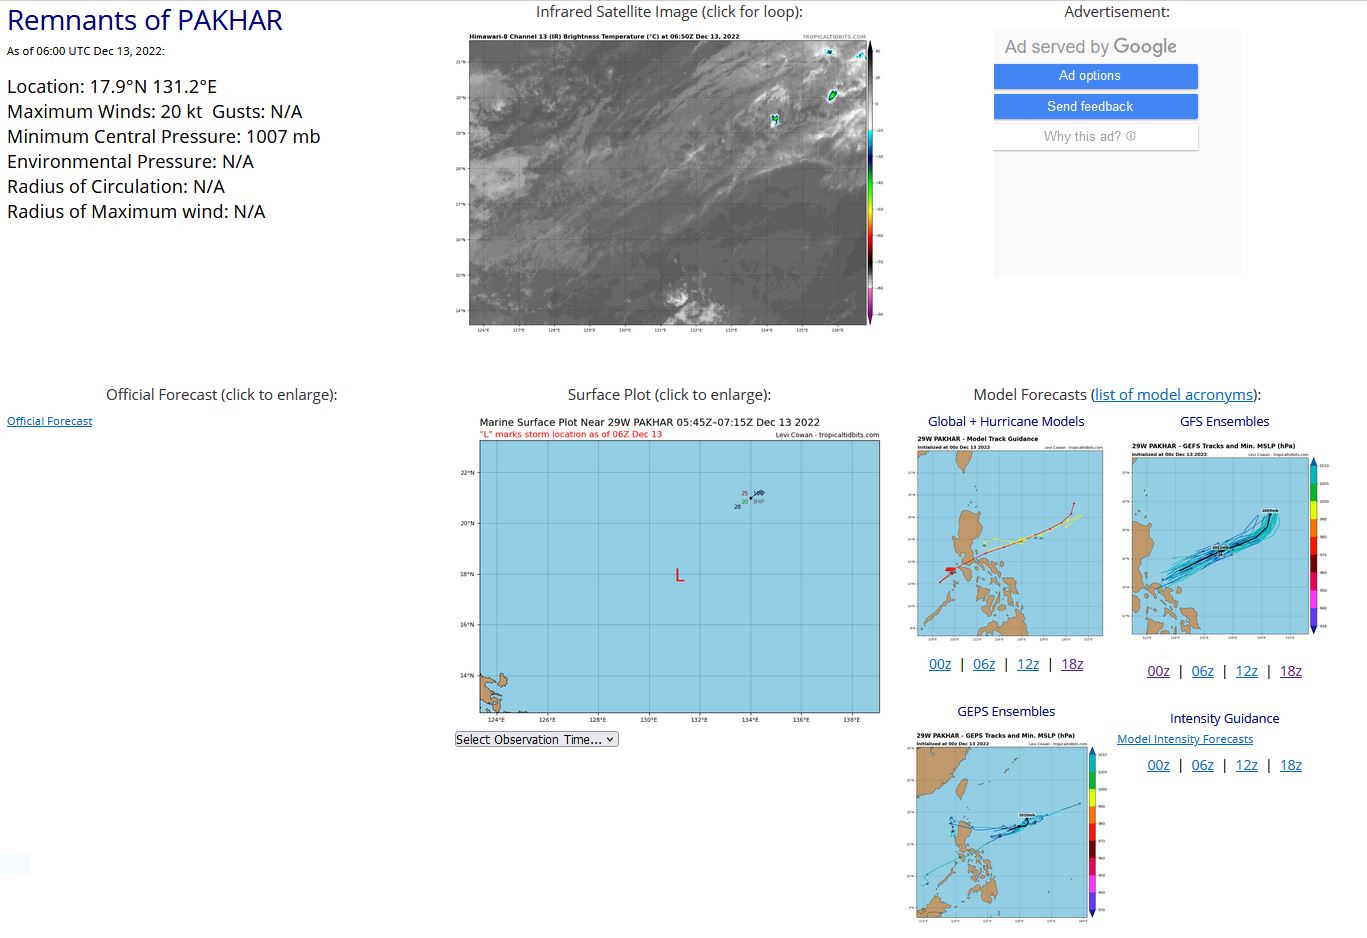Select 00z under Global + Hurricane Models
Viewport: 1367px width, 938px height.
click(x=940, y=664)
